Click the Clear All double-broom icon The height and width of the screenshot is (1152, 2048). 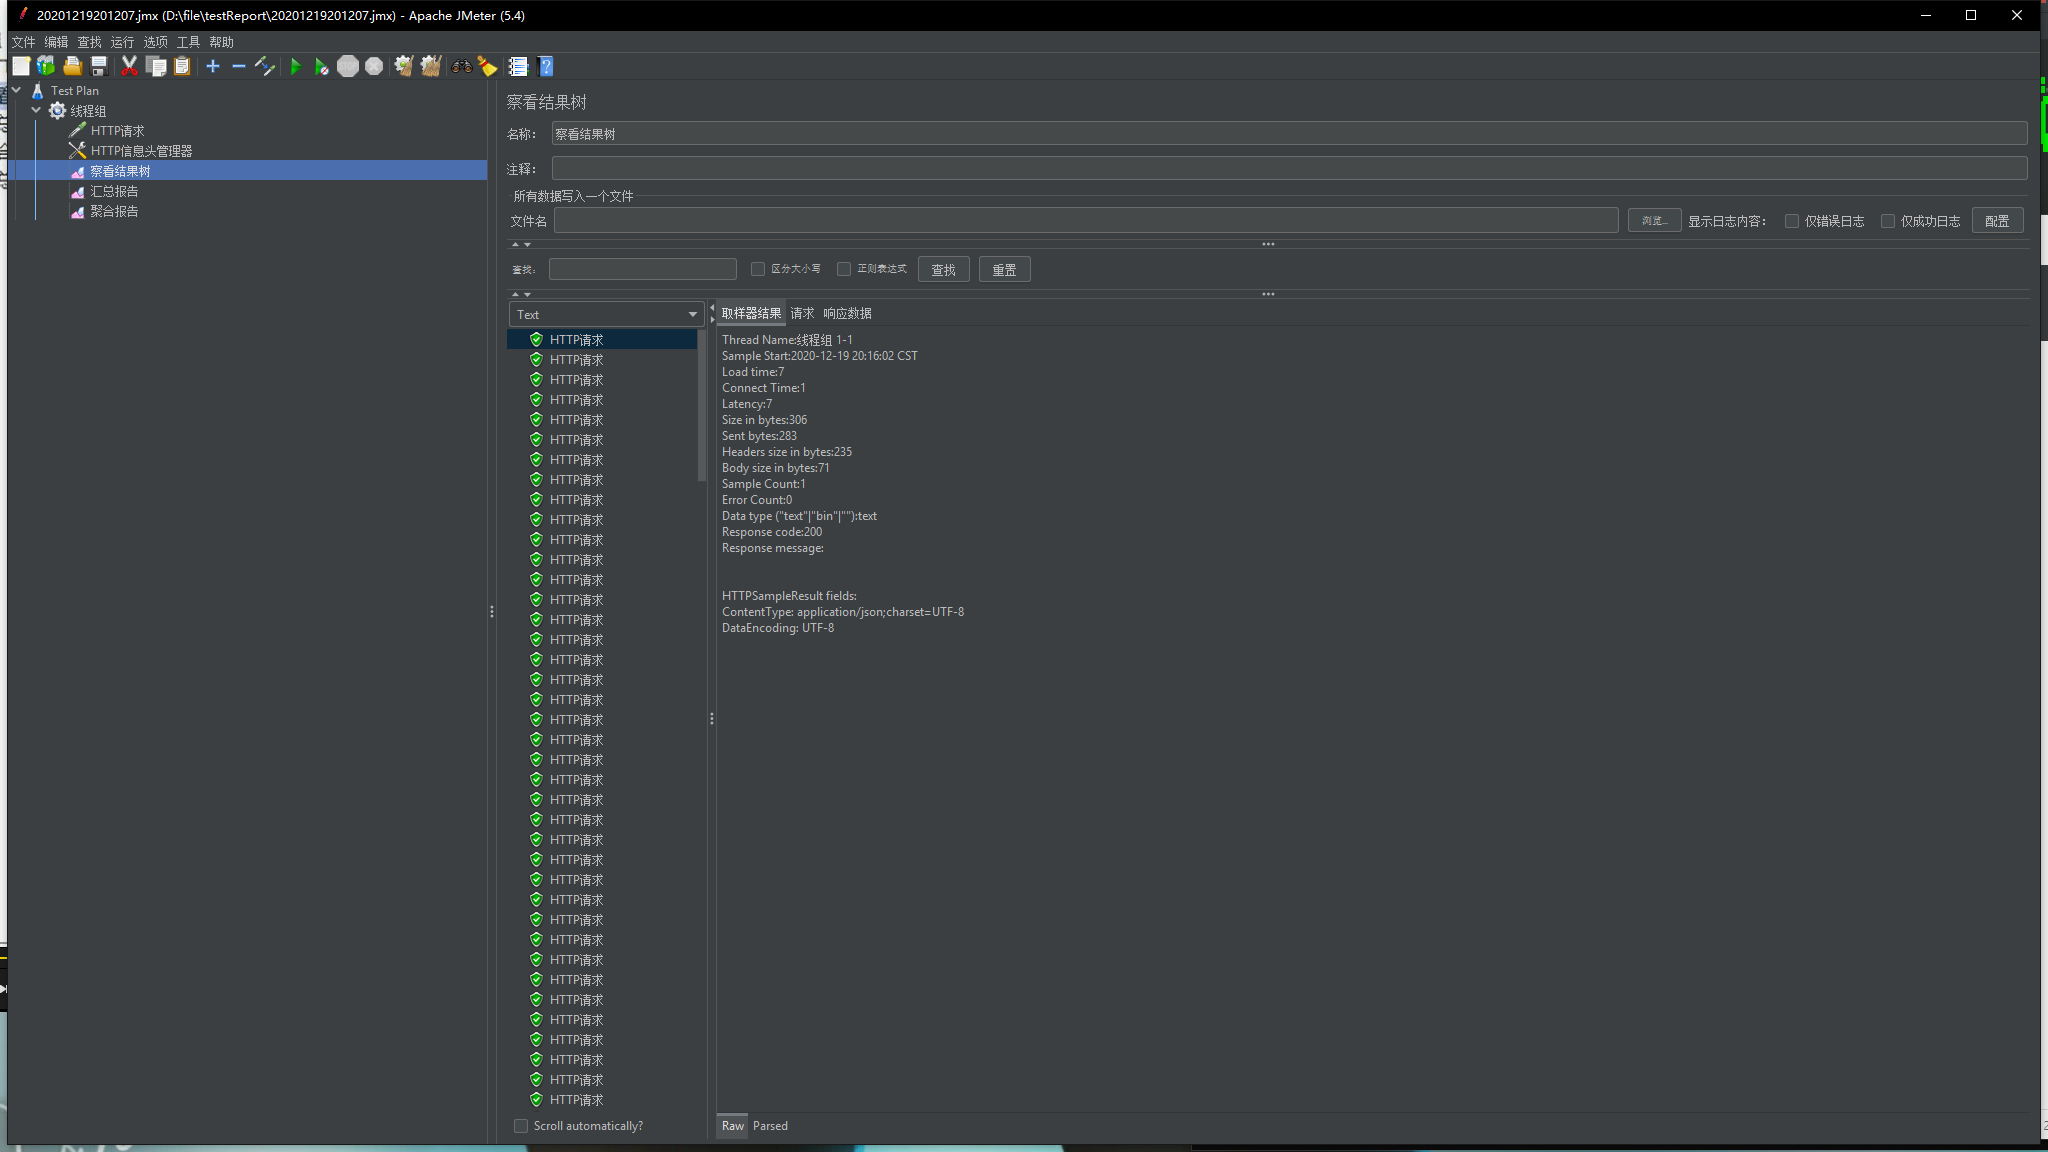[x=430, y=67]
